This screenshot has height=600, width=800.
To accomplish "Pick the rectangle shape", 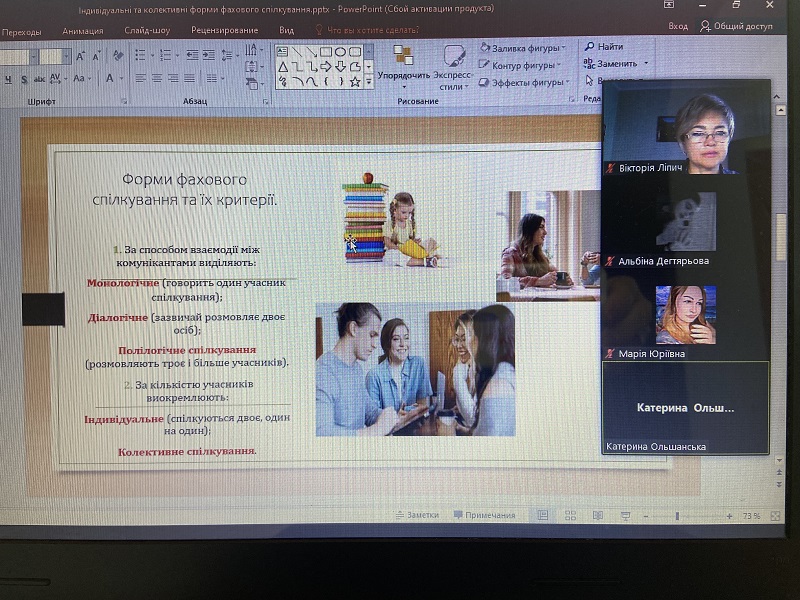I will (326, 52).
